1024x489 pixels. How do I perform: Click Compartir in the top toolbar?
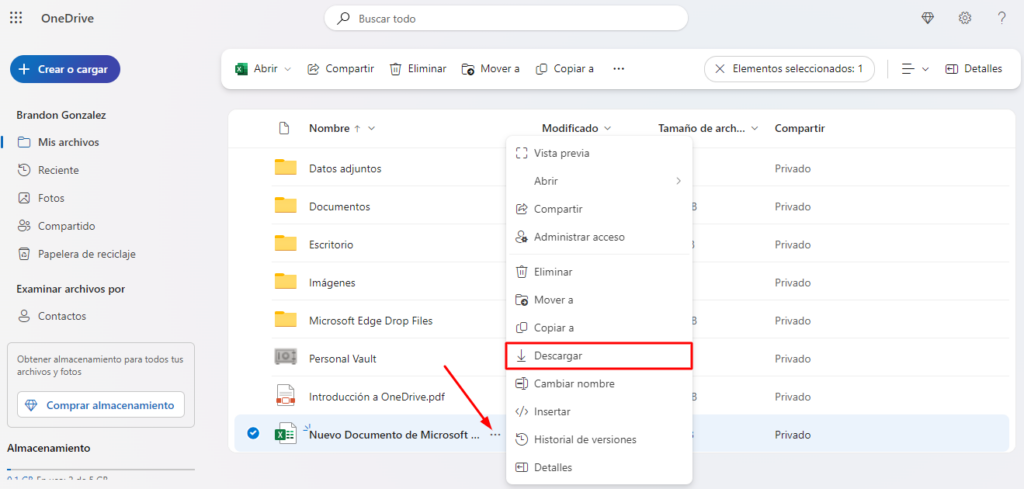(x=340, y=69)
